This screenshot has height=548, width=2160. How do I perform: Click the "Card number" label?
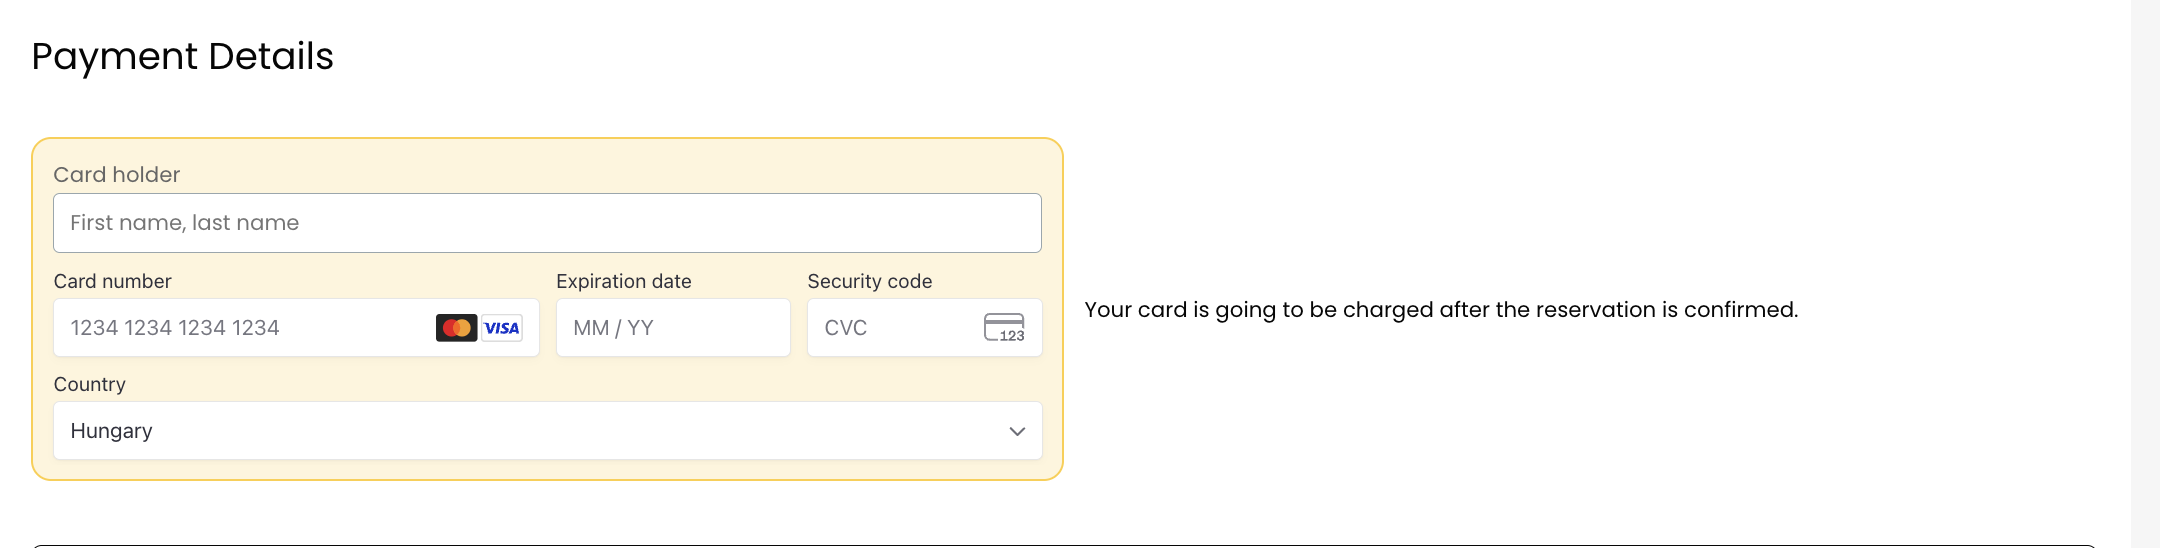pyautogui.click(x=113, y=281)
